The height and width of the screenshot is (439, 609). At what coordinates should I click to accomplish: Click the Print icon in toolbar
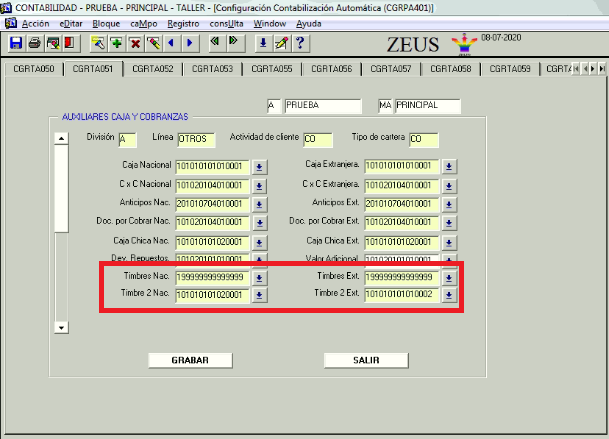[x=35, y=43]
